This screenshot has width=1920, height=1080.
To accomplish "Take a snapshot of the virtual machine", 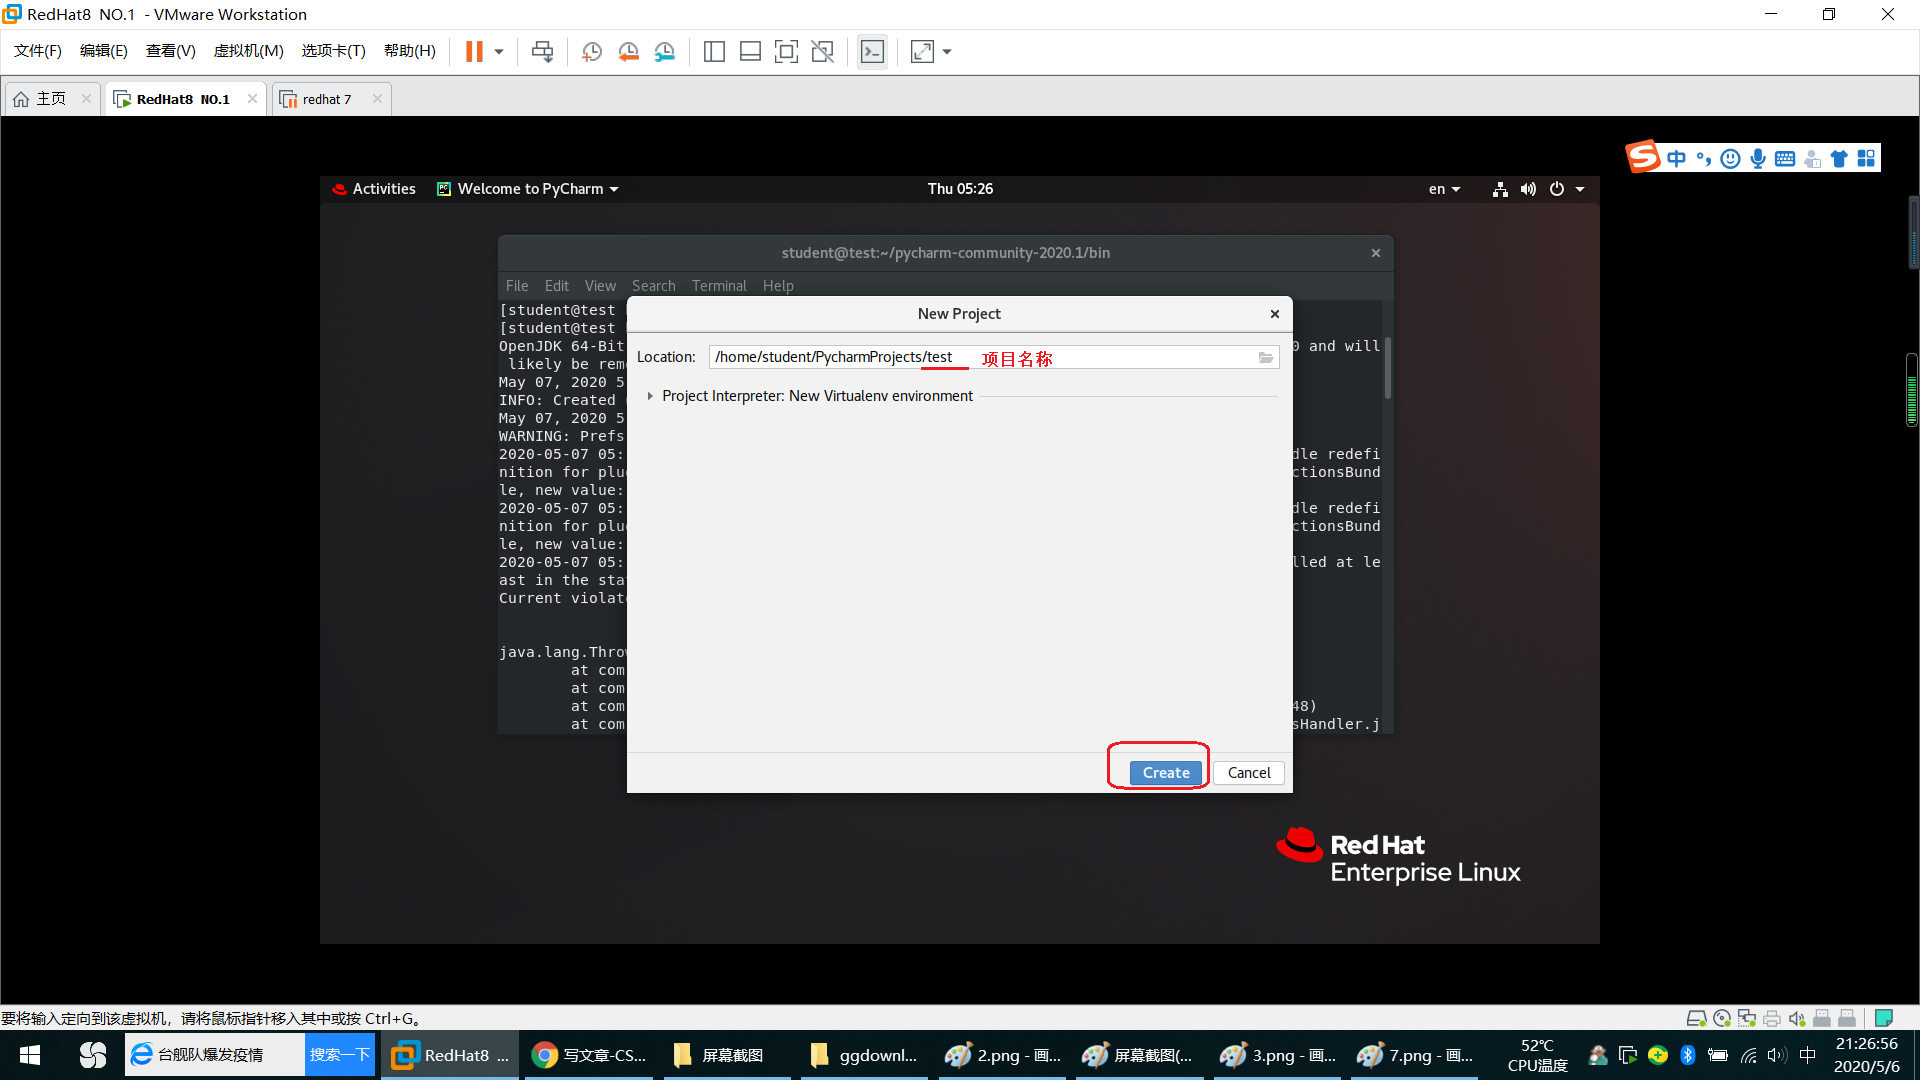I will coord(590,51).
